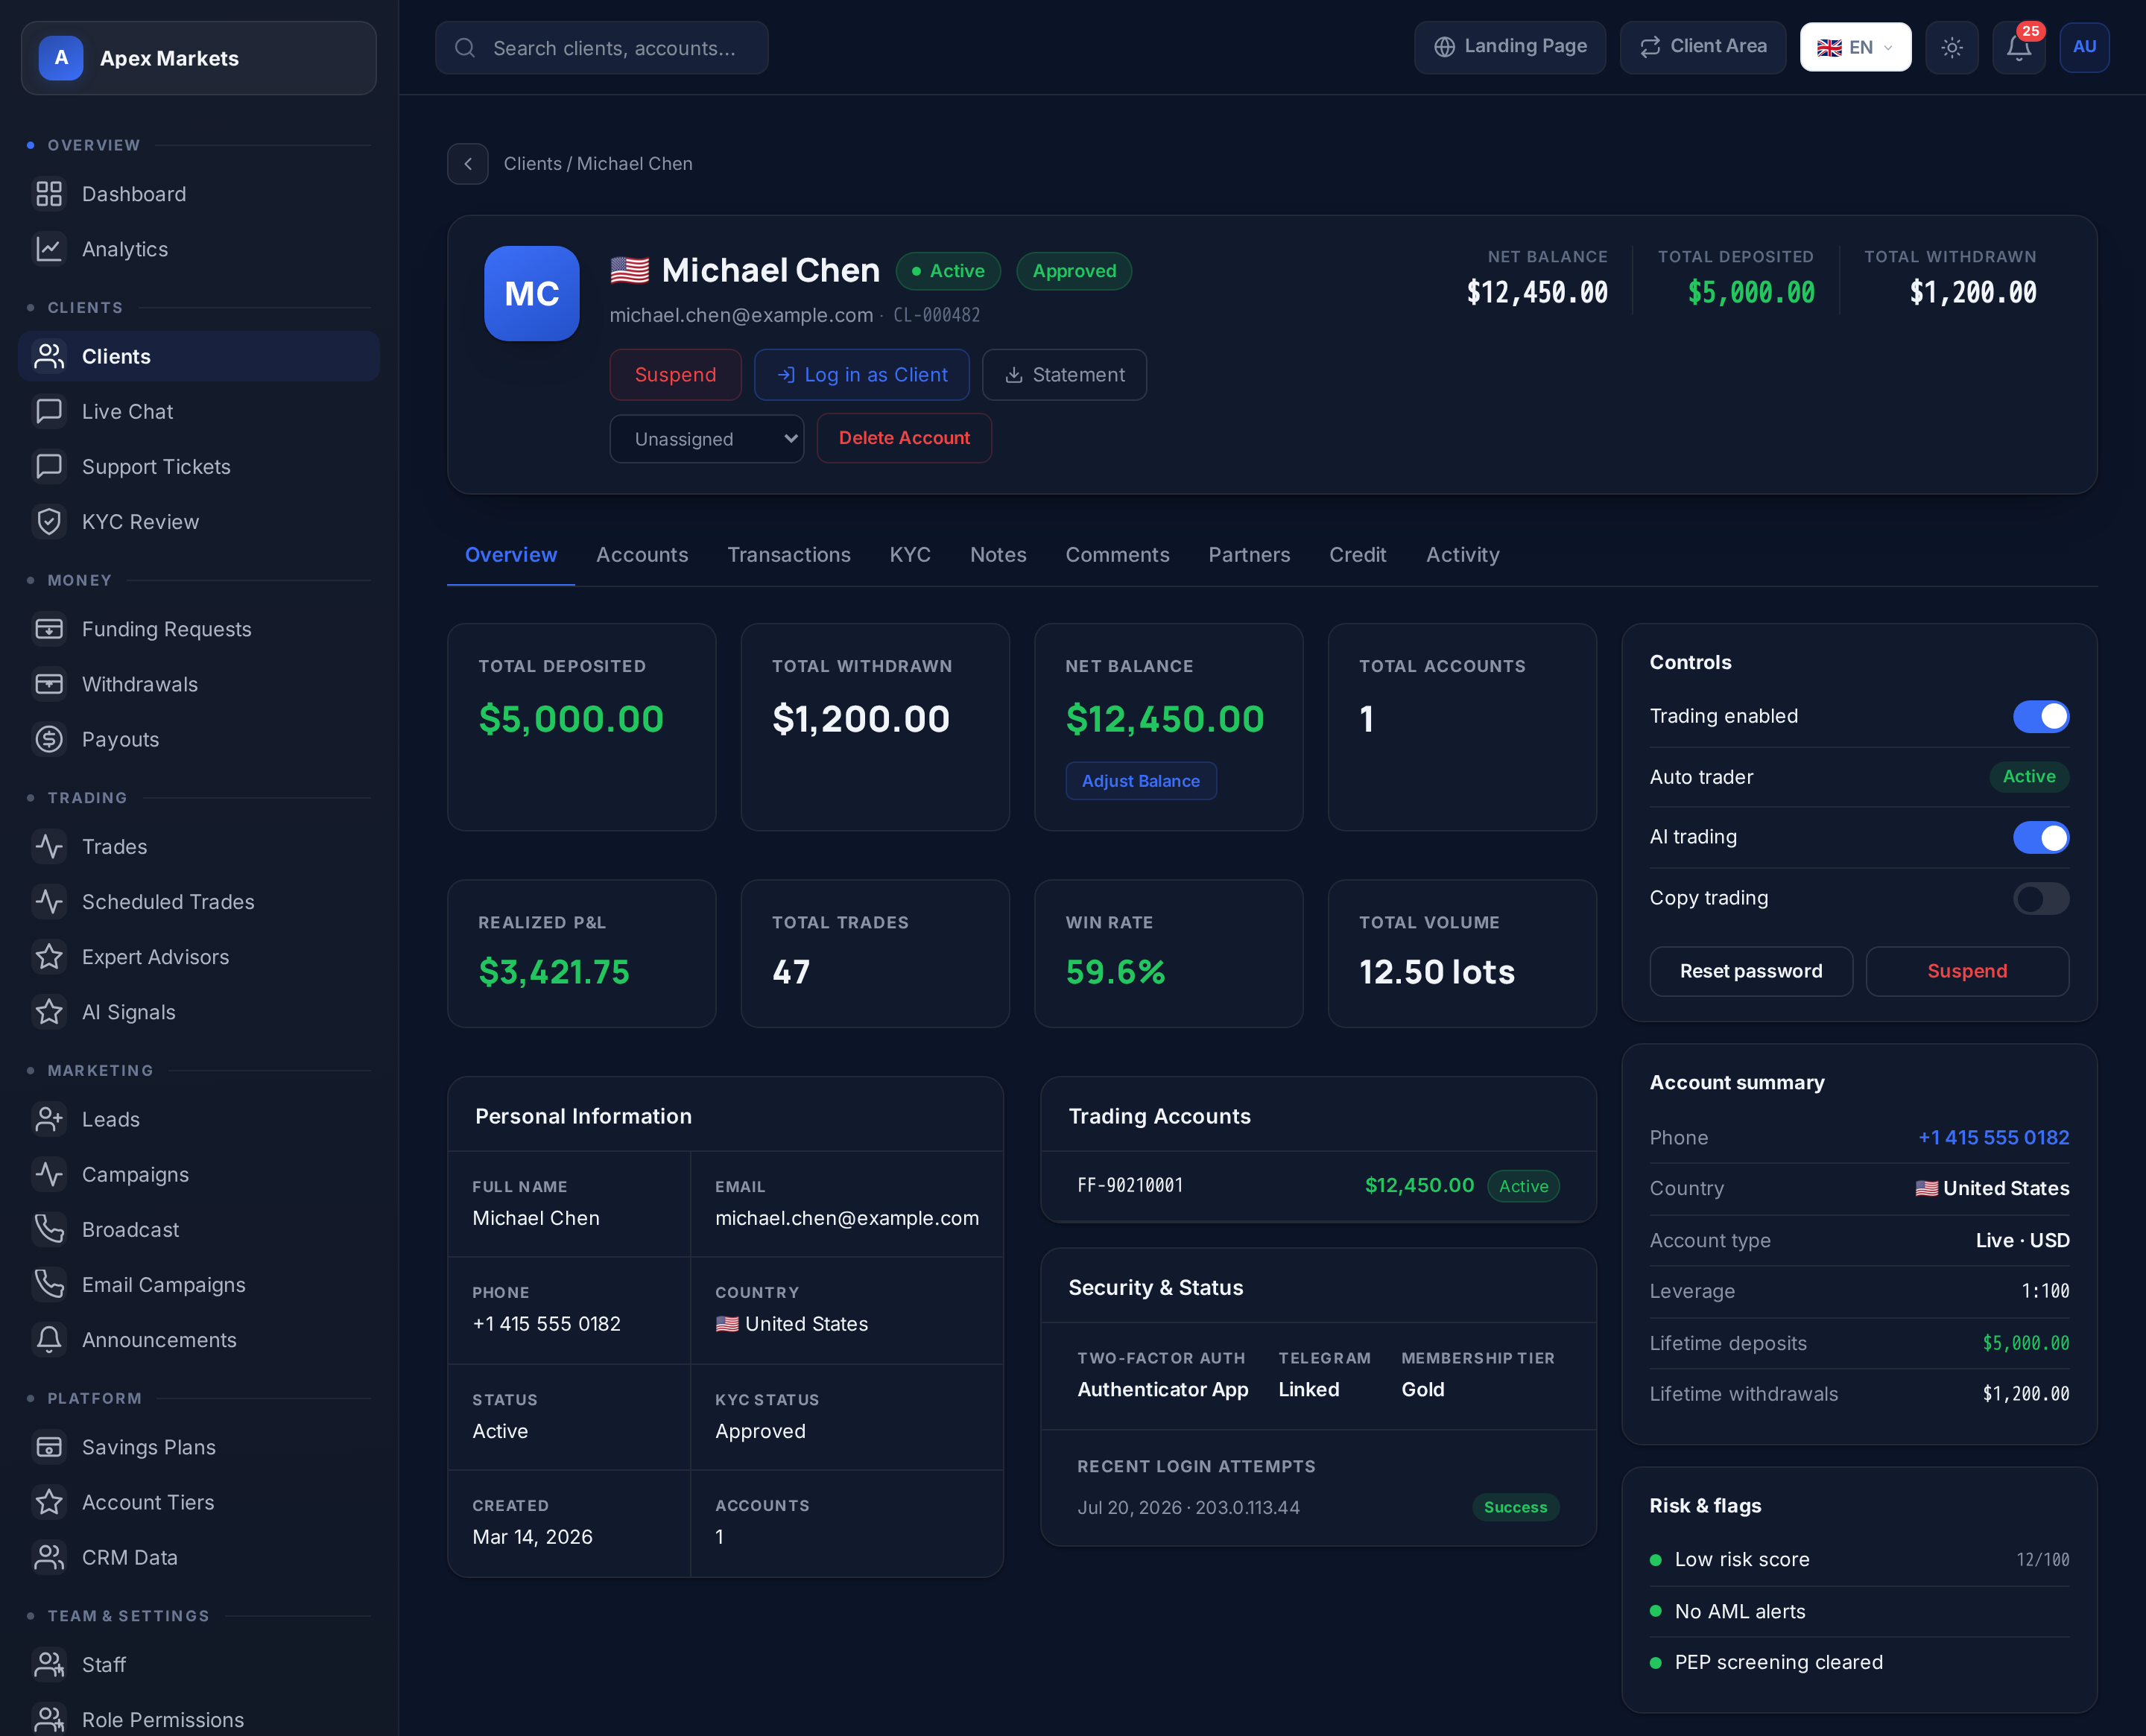The width and height of the screenshot is (2146, 1736).
Task: Click the Low risk score row
Action: click(1859, 1559)
